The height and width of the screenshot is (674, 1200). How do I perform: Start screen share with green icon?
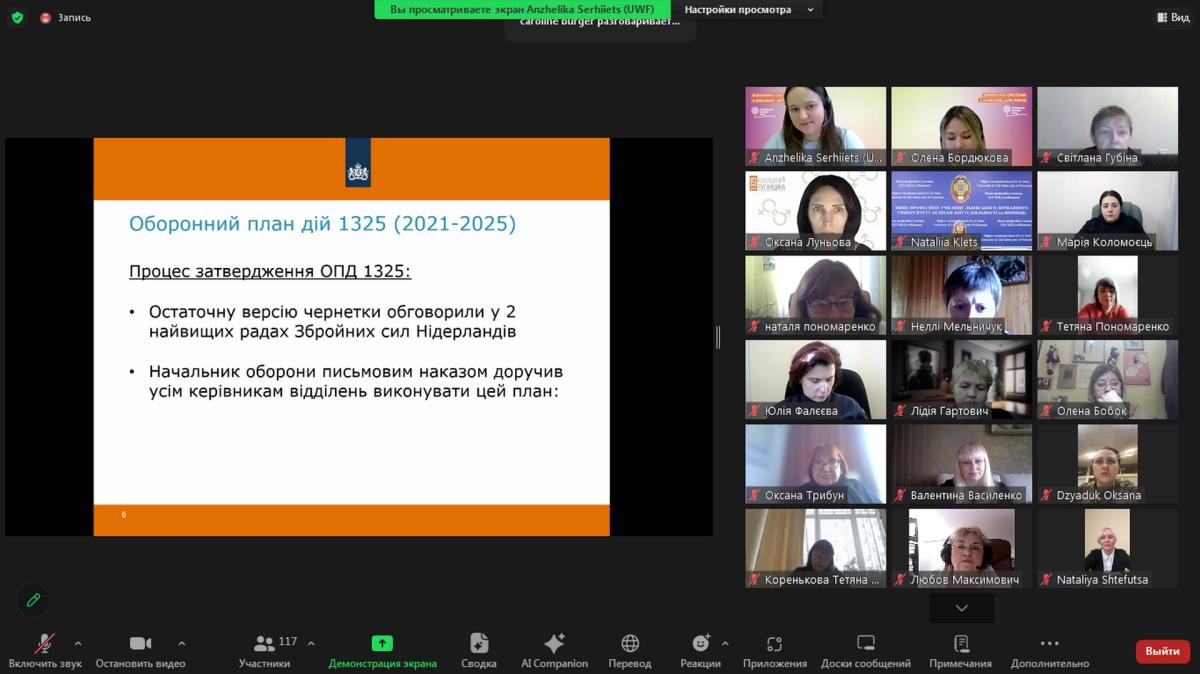coord(382,643)
